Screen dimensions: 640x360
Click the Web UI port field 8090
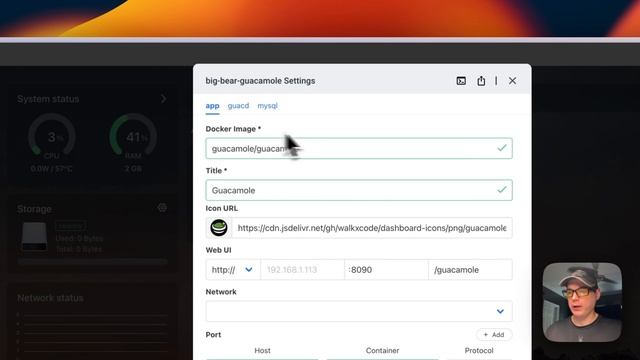(x=386, y=270)
